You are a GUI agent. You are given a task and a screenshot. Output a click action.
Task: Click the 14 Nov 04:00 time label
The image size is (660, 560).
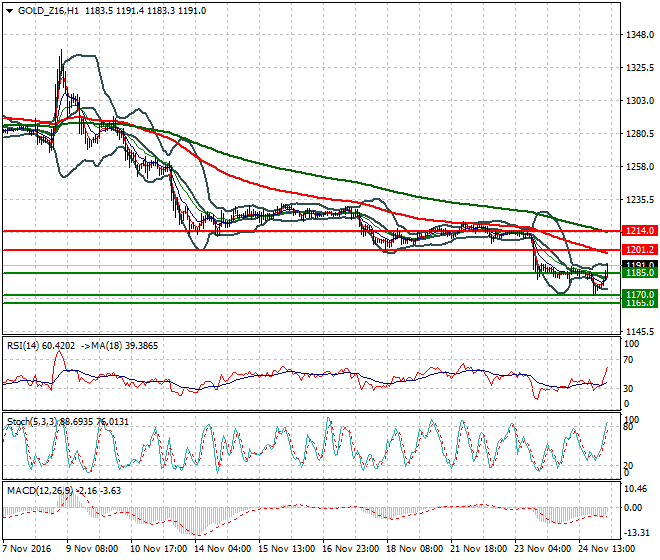[x=222, y=549]
